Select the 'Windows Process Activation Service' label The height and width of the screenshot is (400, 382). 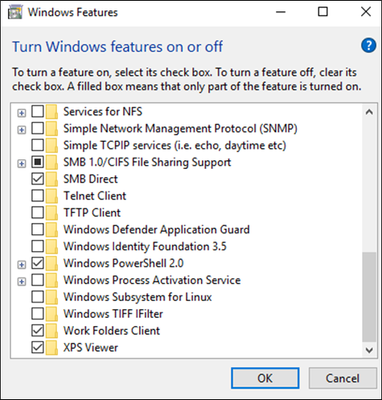click(152, 280)
